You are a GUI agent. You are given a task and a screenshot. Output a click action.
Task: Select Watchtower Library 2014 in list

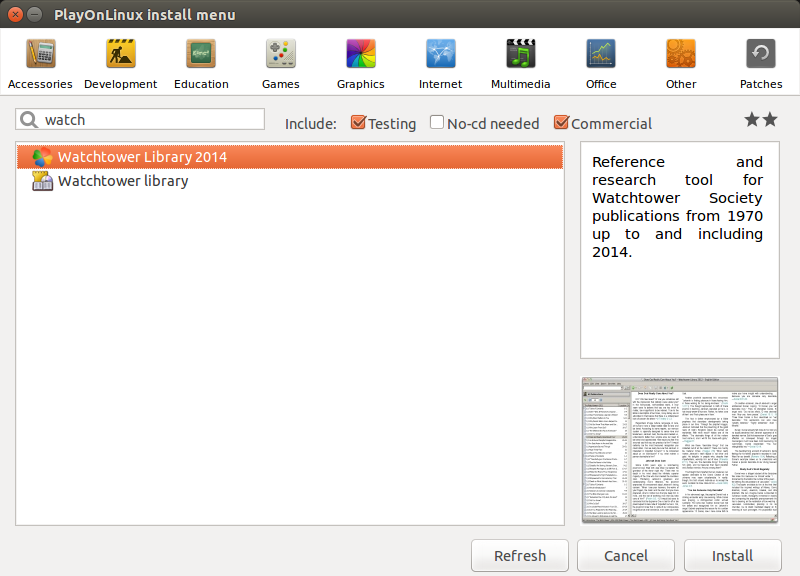[x=142, y=157]
